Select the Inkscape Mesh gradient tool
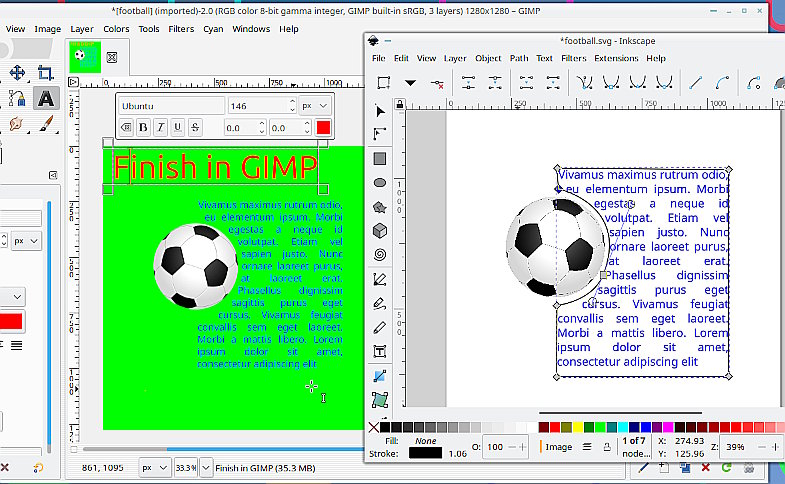Image resolution: width=785 pixels, height=484 pixels. tap(380, 400)
